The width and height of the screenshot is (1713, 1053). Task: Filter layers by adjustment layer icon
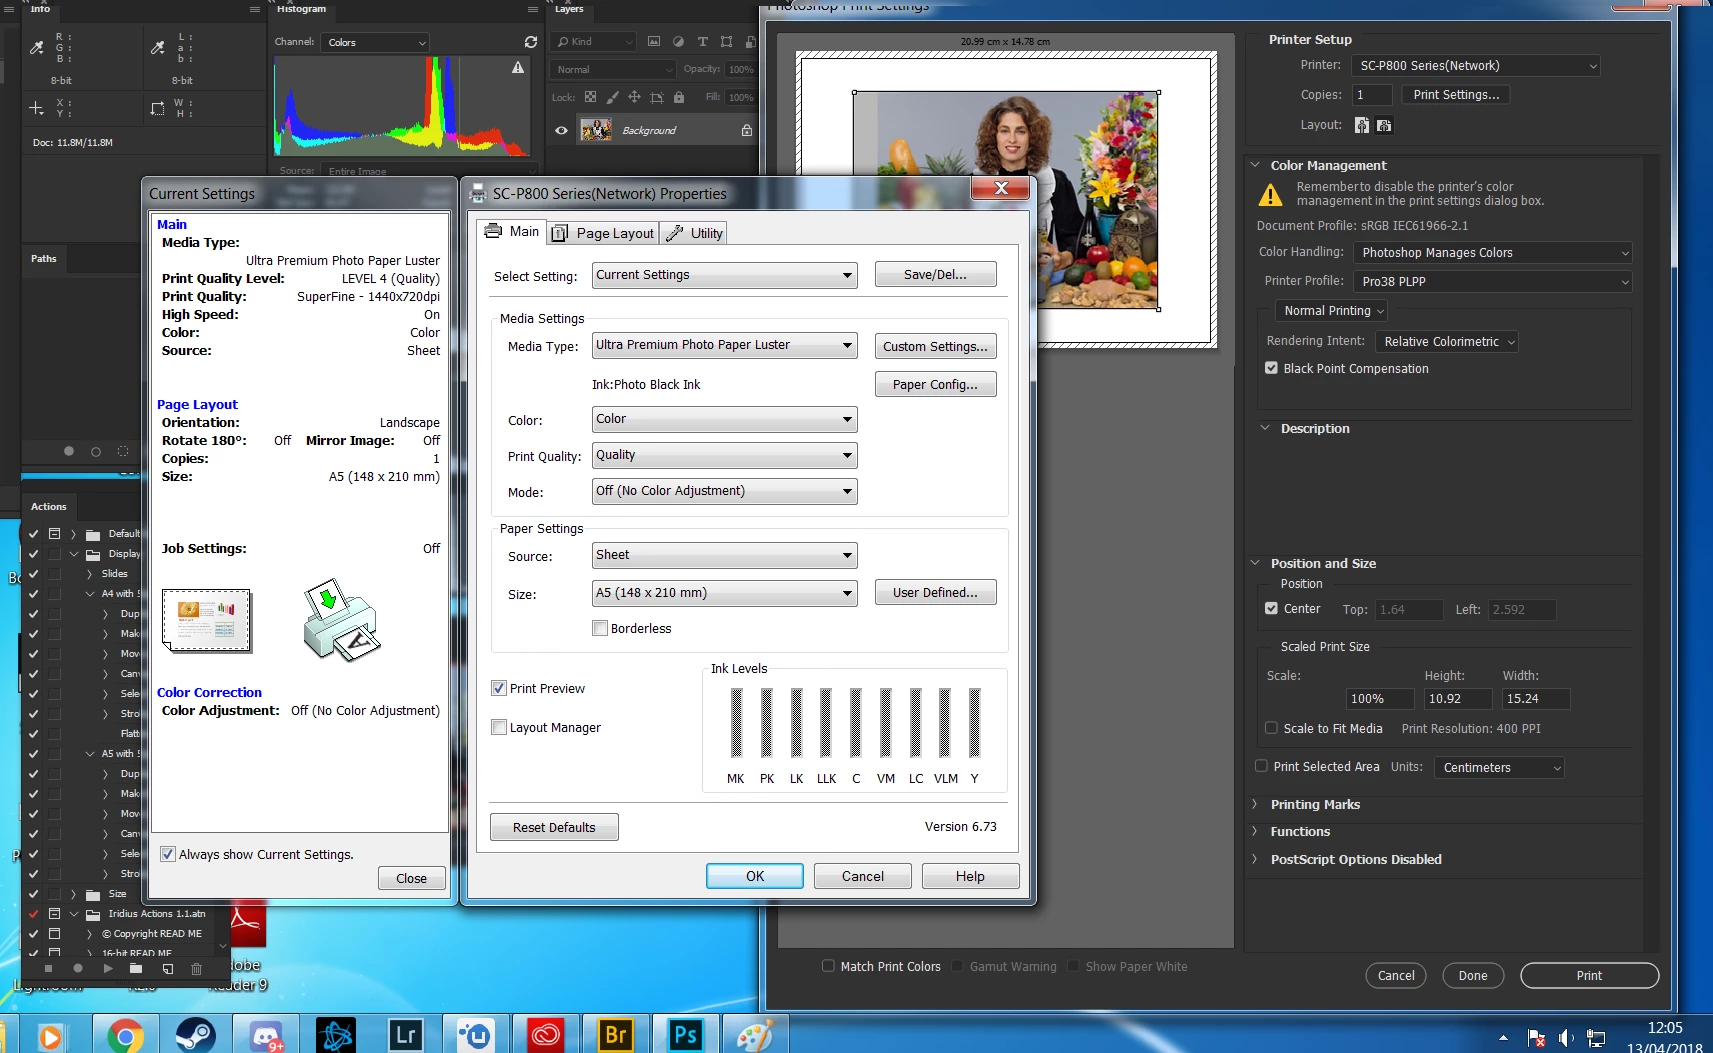[678, 42]
